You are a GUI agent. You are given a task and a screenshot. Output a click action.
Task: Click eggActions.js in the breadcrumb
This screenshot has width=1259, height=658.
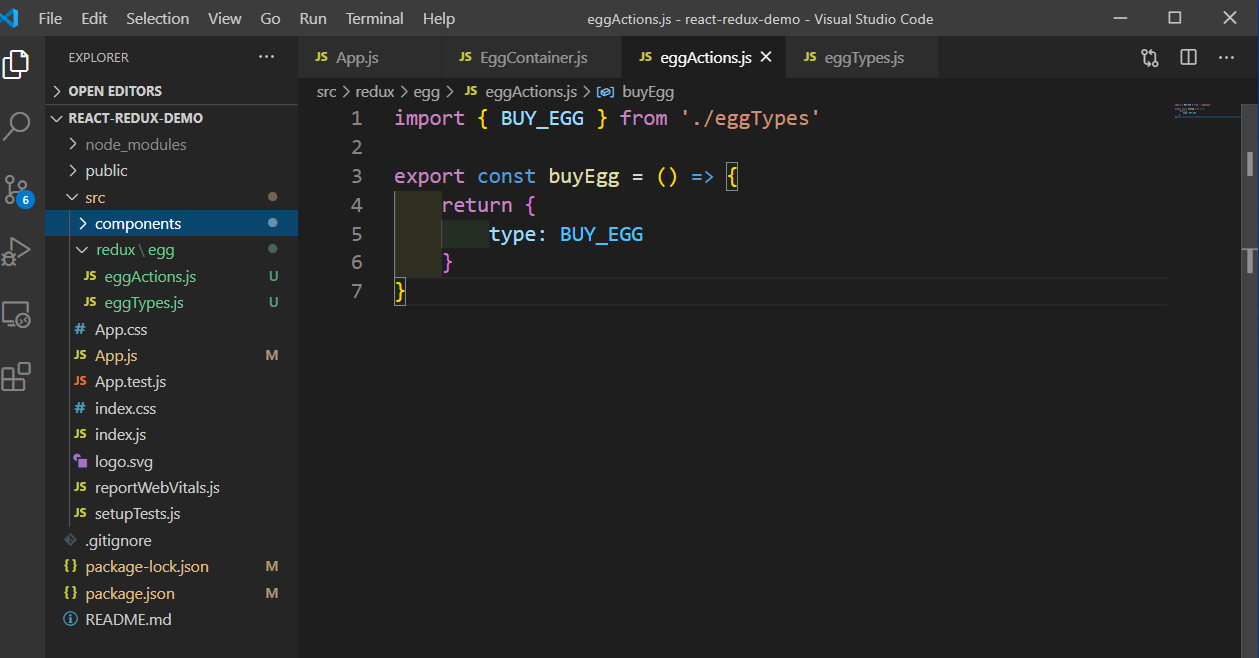click(531, 91)
